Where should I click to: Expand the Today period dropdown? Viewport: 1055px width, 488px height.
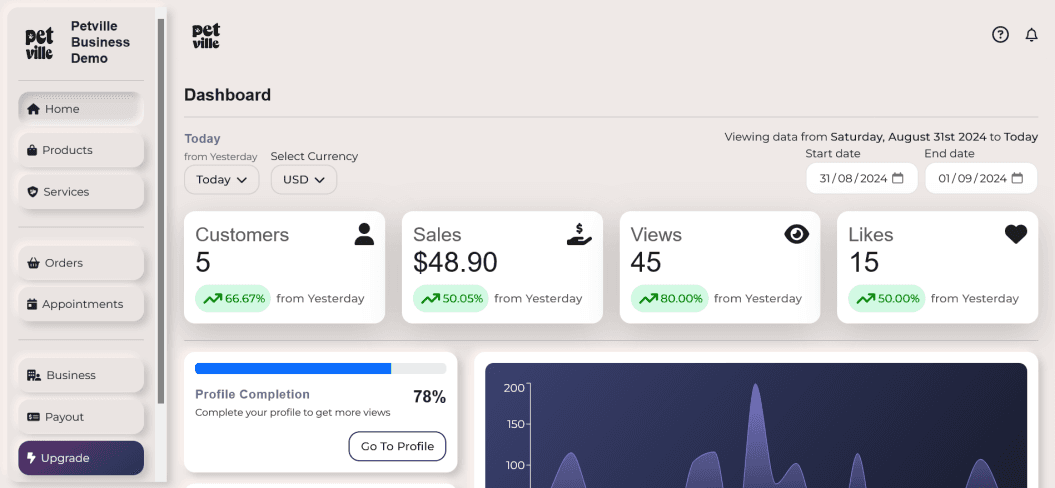221,180
